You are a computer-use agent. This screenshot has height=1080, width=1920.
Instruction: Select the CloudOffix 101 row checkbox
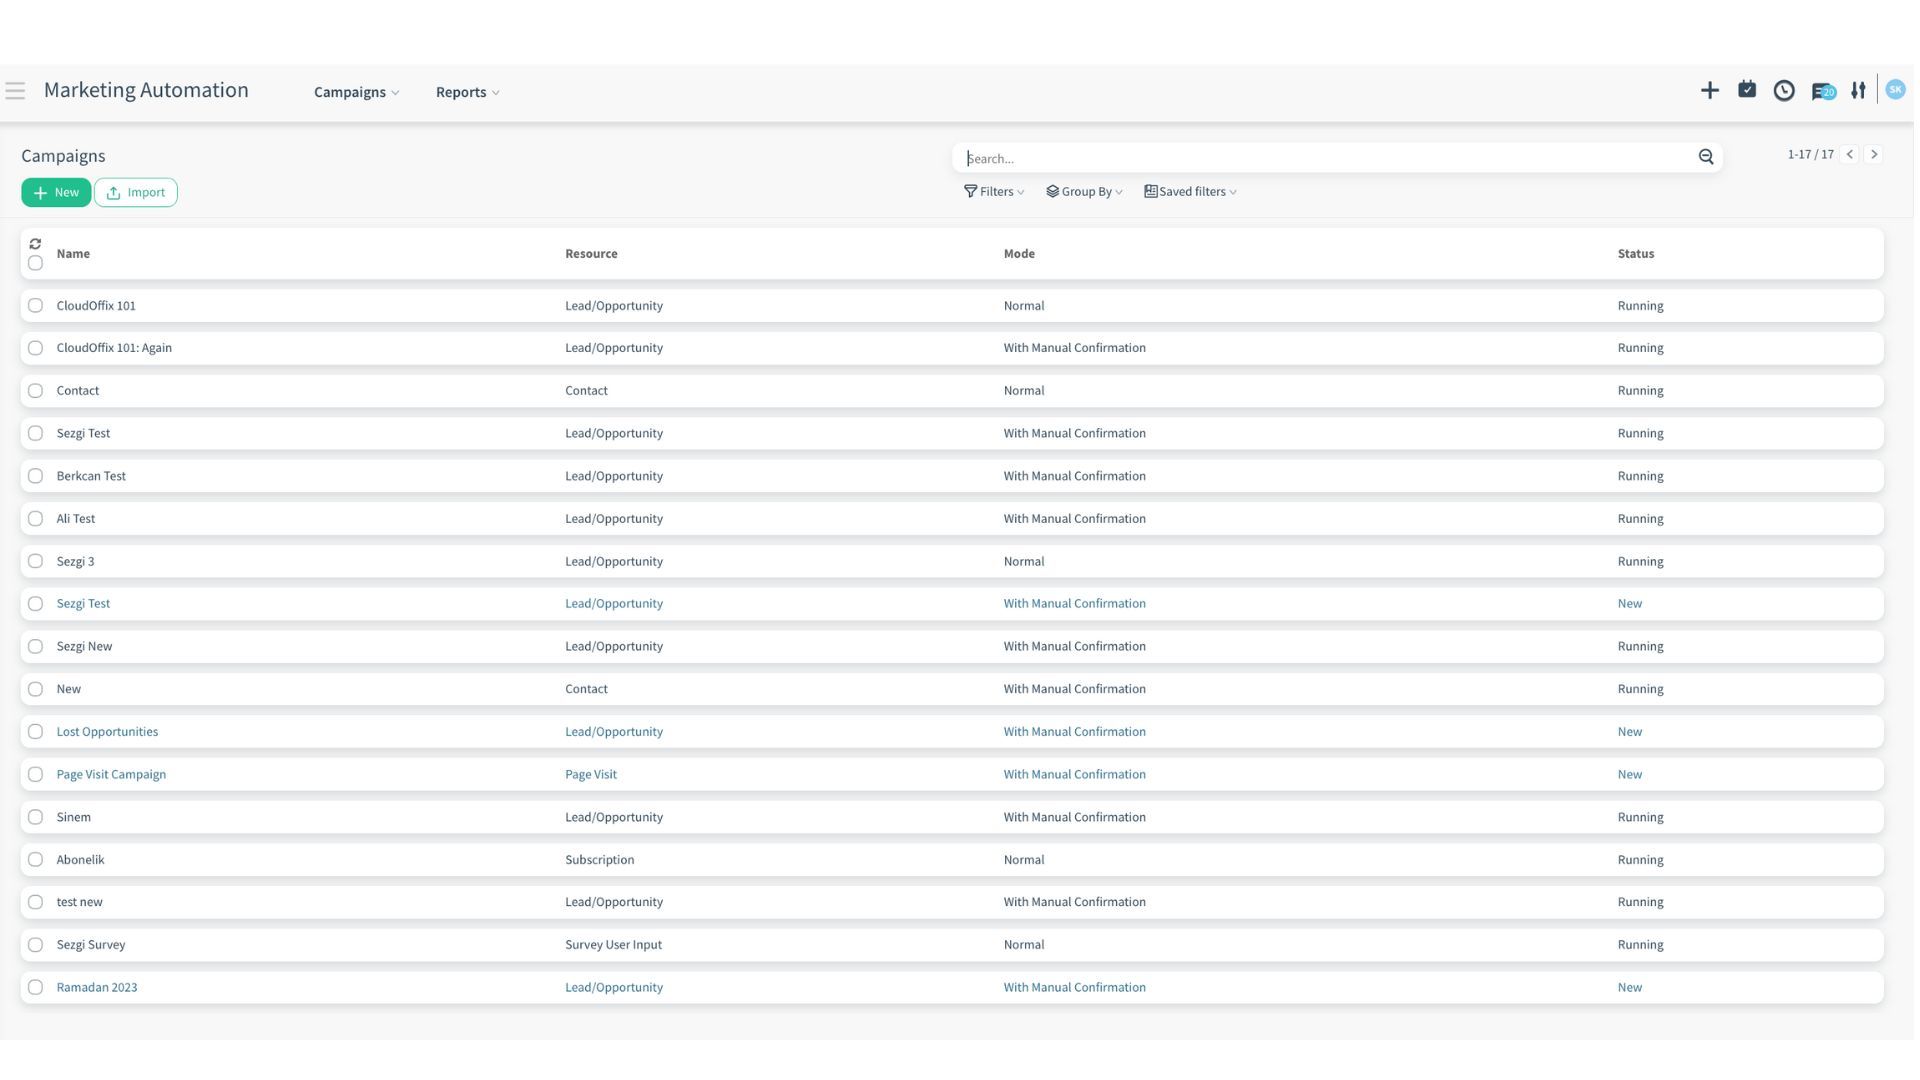click(x=35, y=306)
